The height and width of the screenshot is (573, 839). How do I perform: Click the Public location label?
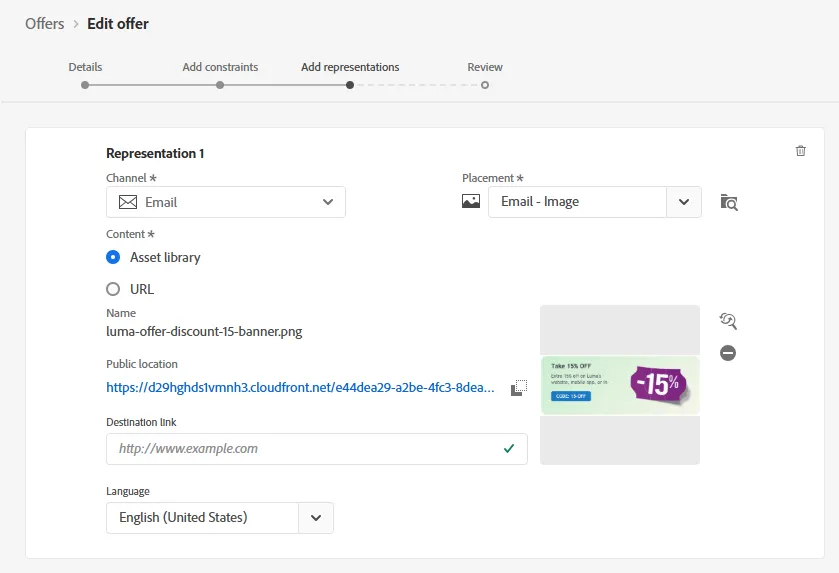[142, 364]
